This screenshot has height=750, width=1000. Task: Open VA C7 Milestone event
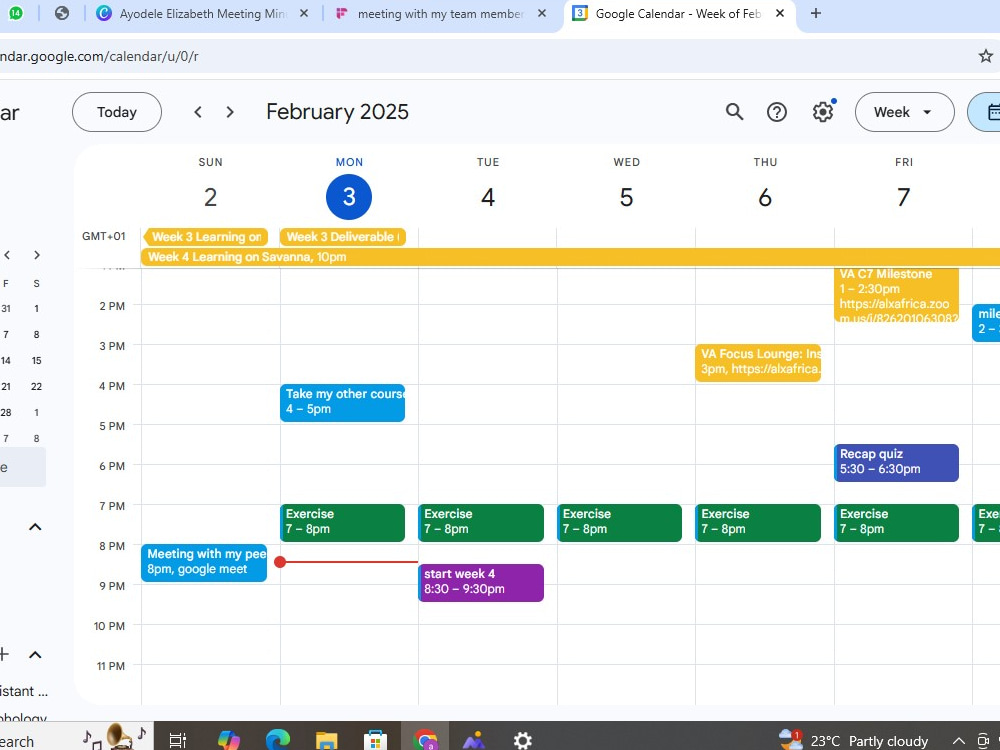896,295
